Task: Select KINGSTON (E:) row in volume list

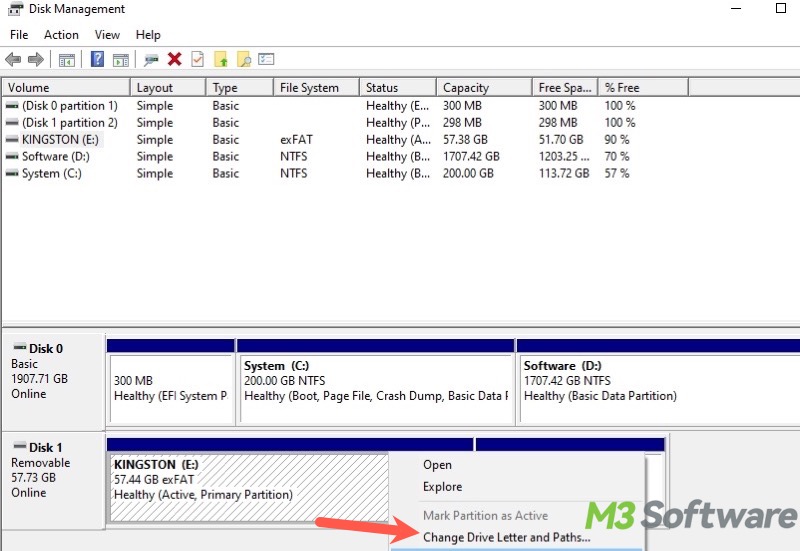Action: point(59,140)
